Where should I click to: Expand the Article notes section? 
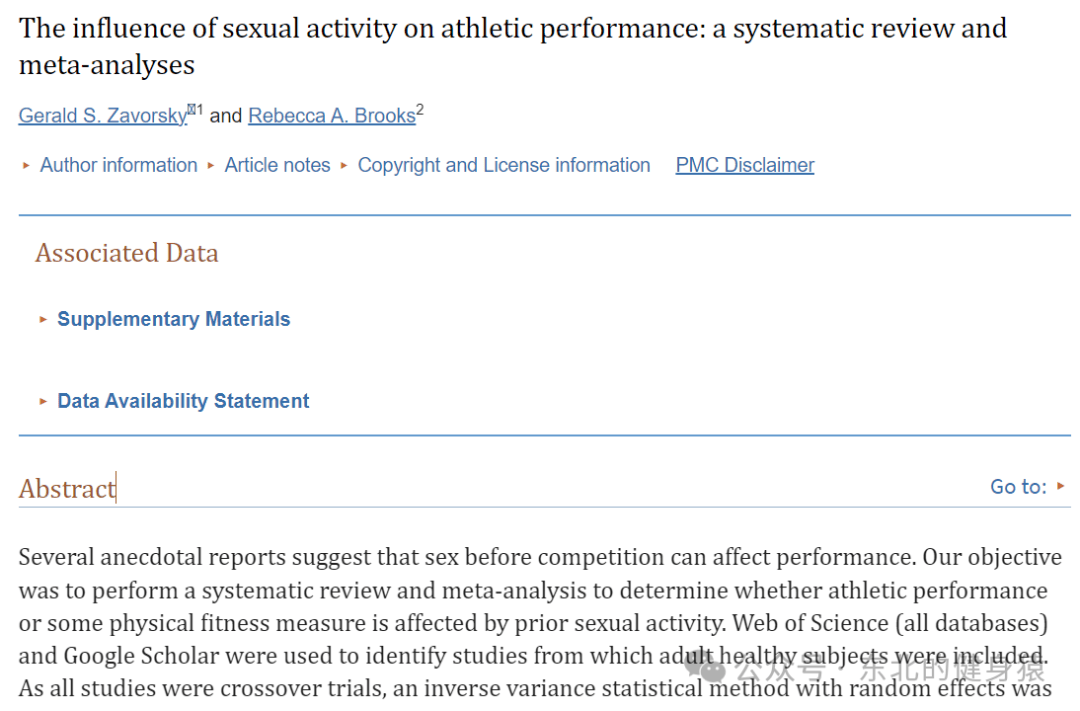point(278,165)
